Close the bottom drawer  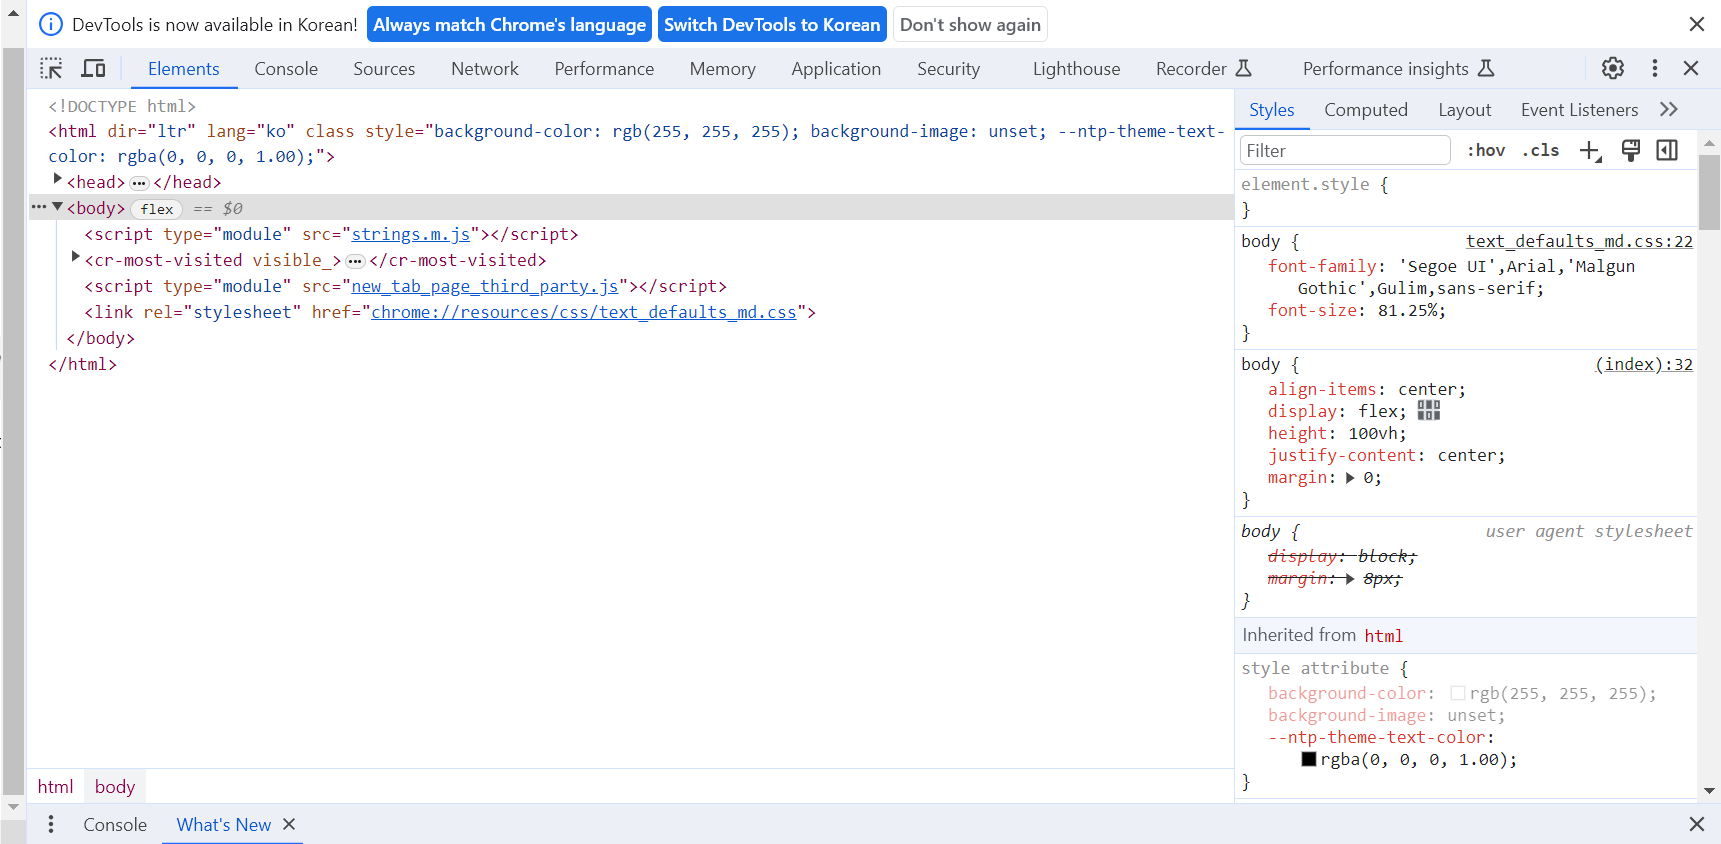[x=1697, y=824]
